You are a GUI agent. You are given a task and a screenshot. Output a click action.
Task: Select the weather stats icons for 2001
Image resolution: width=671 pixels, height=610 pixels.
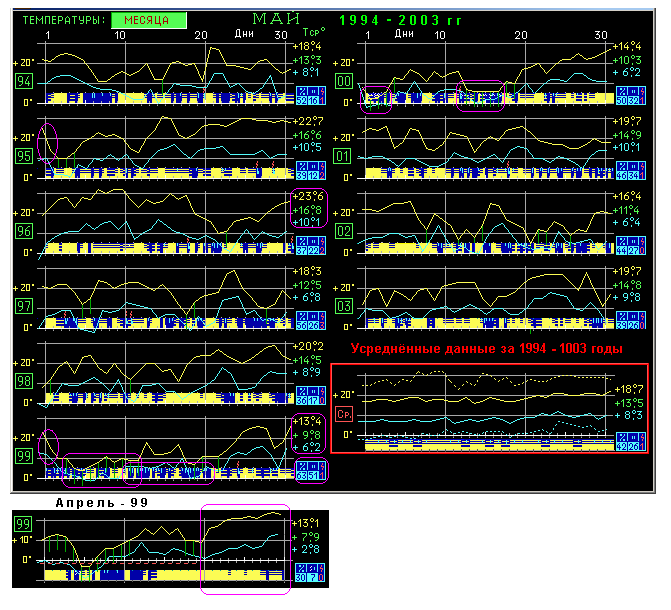click(629, 171)
